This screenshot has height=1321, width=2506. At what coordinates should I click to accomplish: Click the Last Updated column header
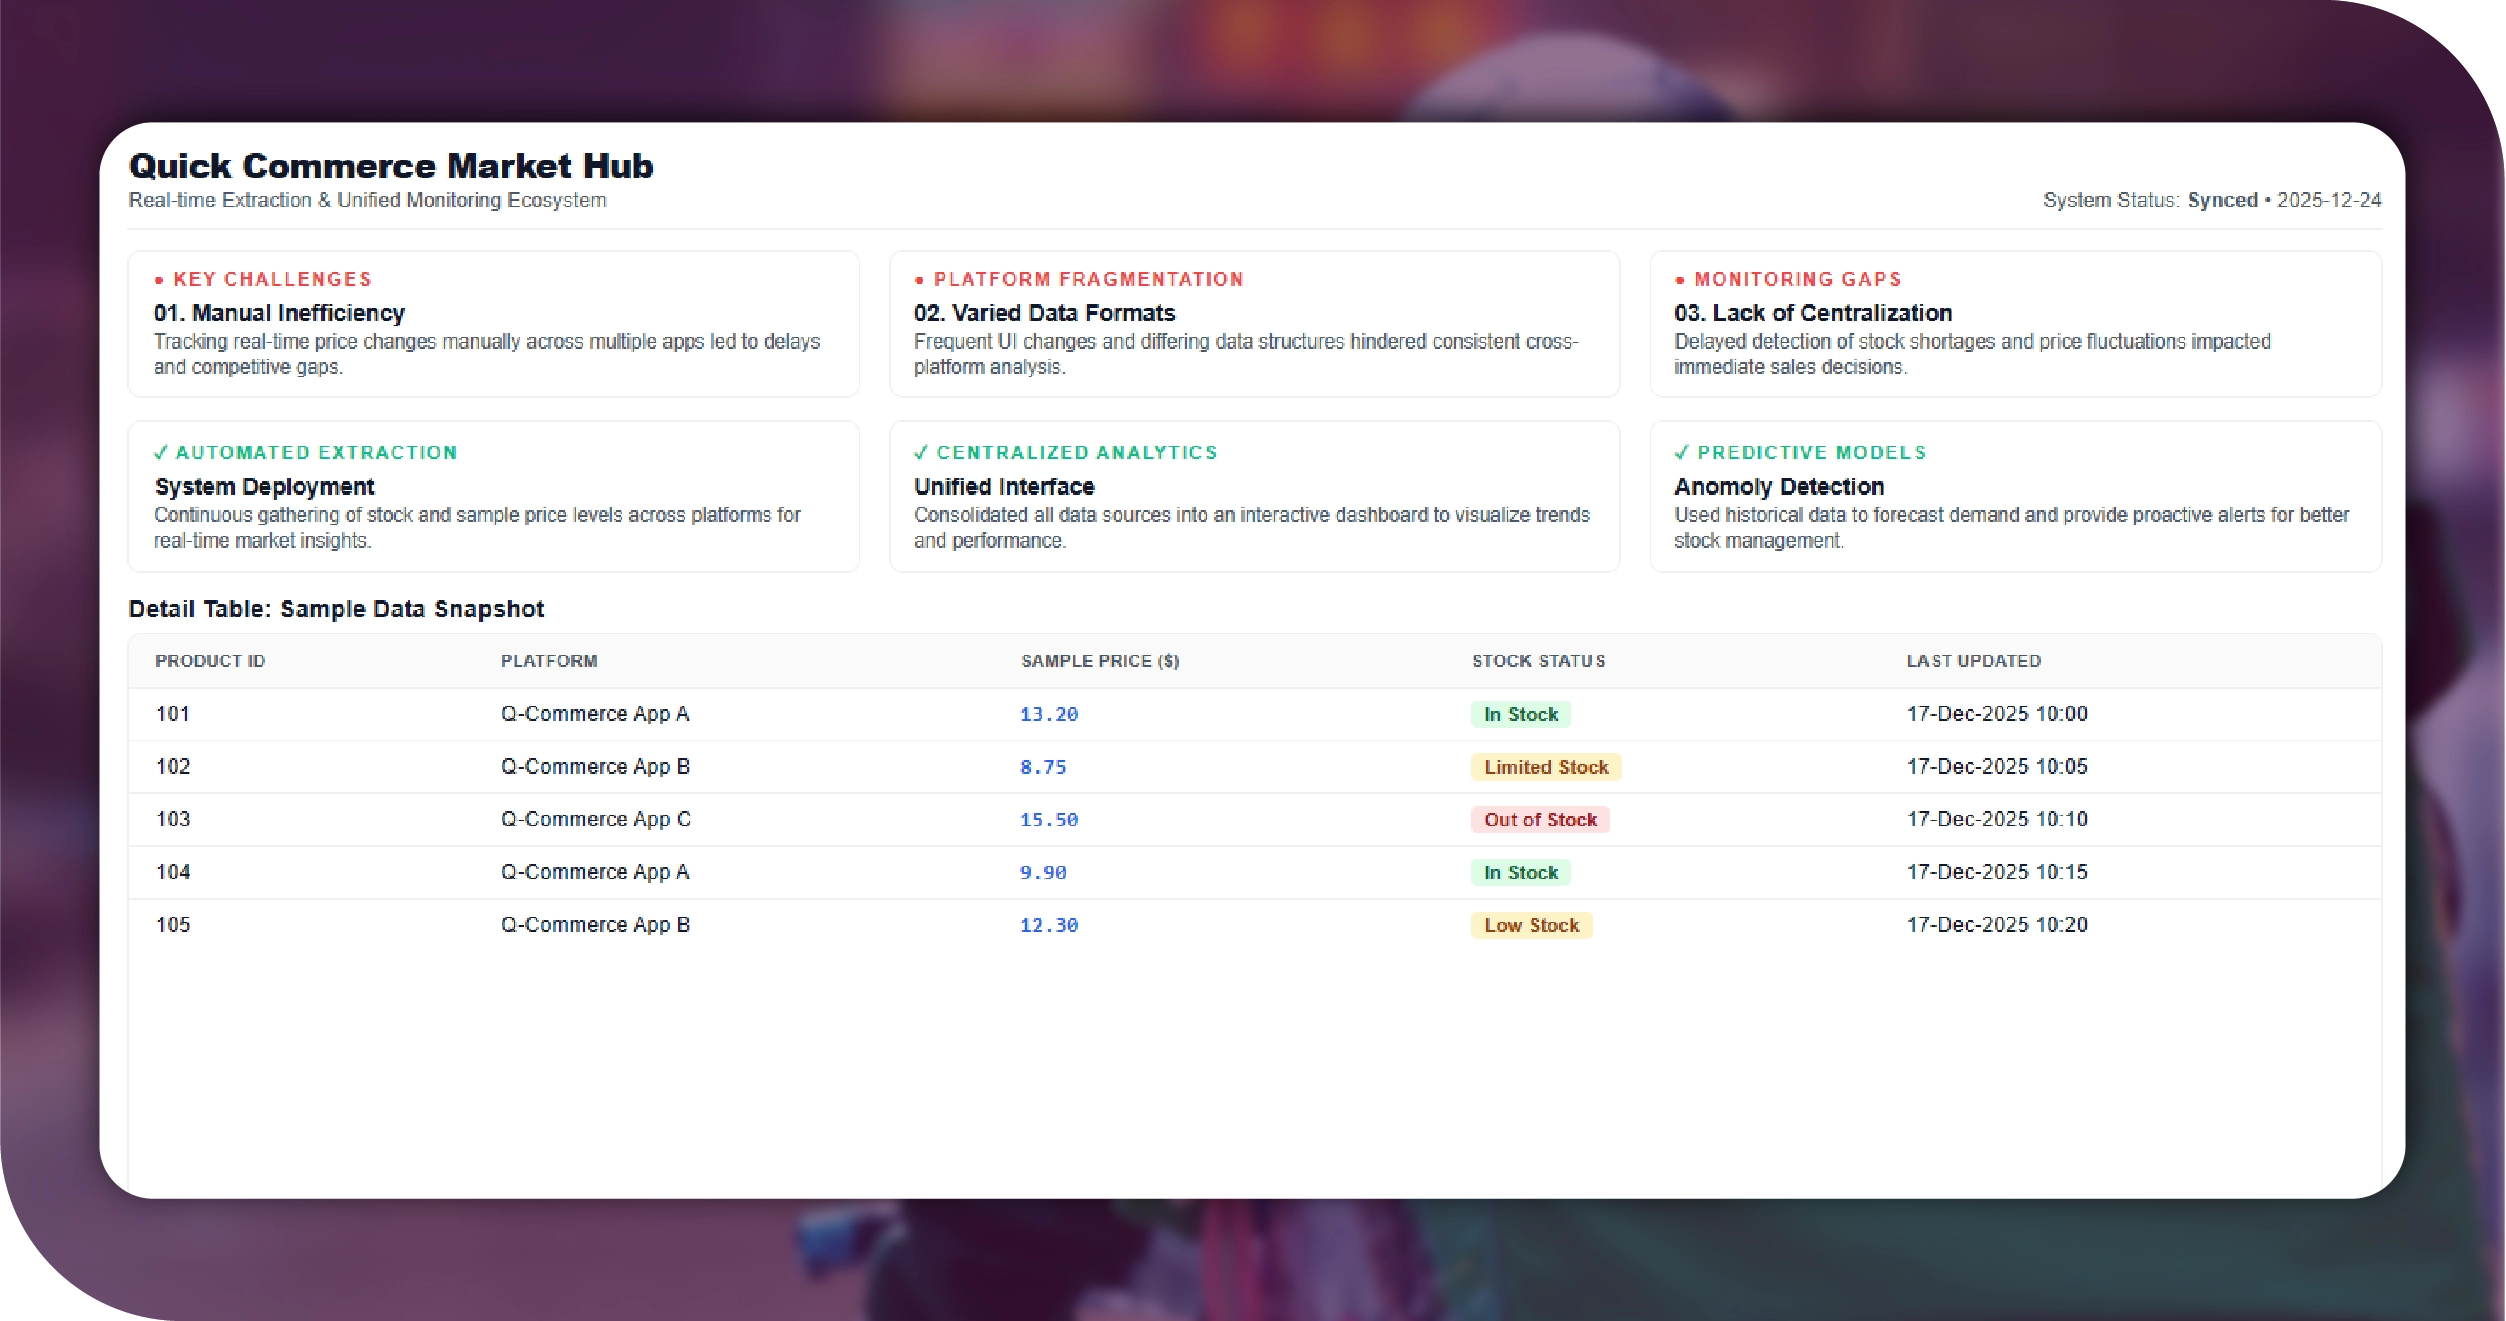[1973, 661]
